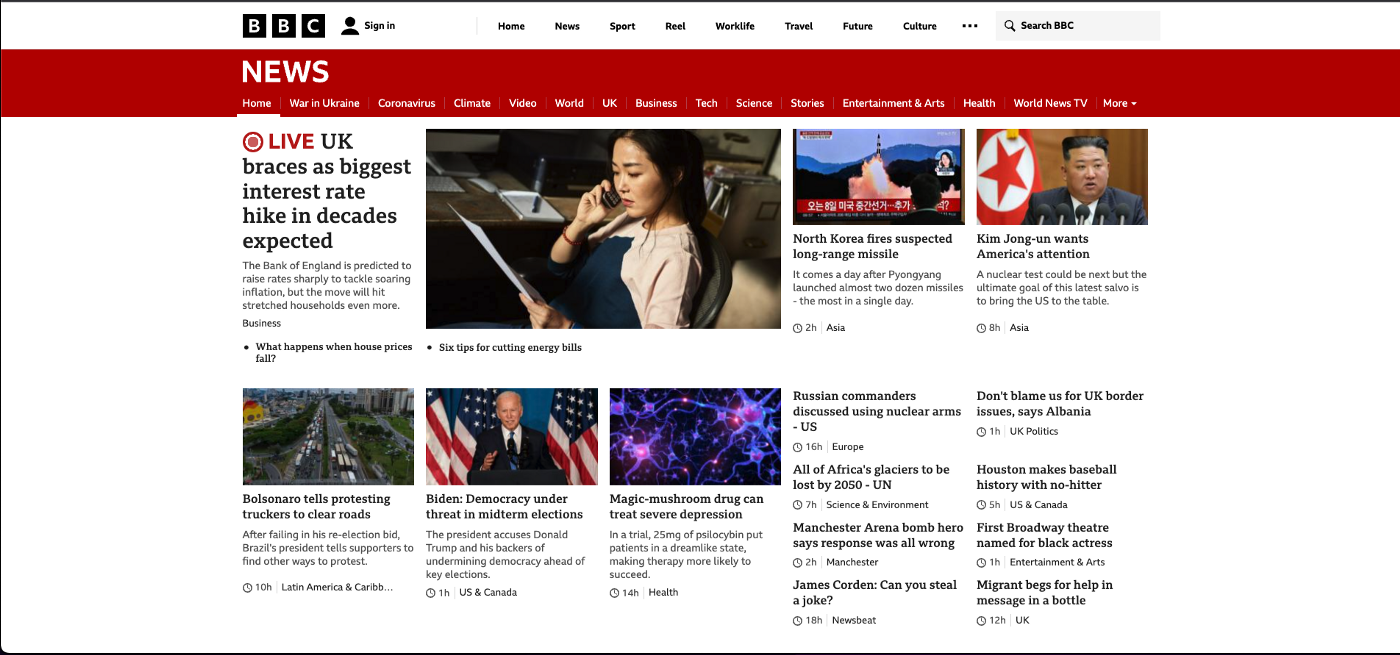Click the Latin America & Caribbean section tag

(x=337, y=588)
